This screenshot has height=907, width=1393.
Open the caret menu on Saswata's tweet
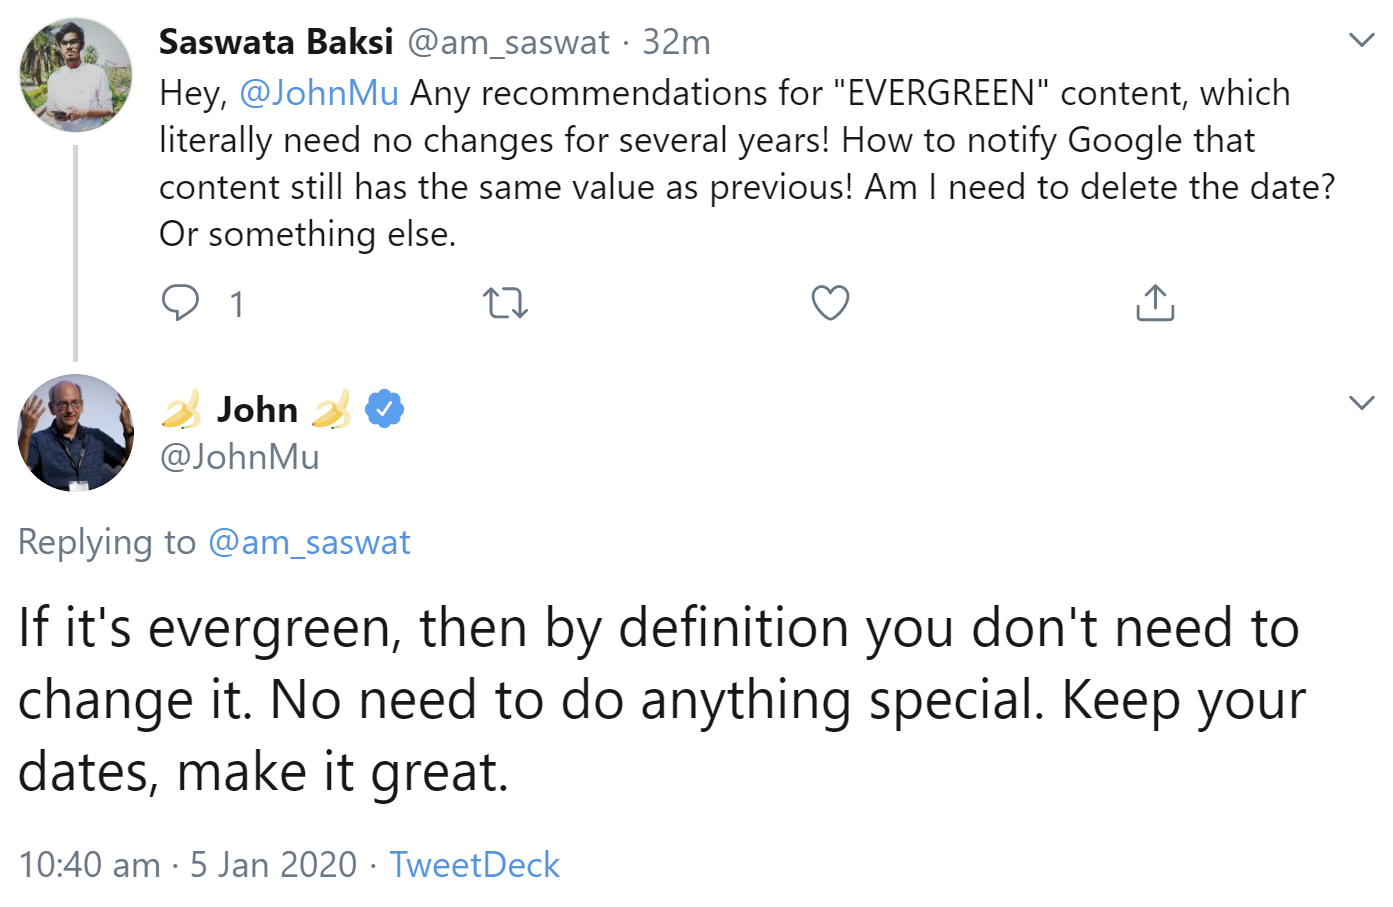[1361, 40]
